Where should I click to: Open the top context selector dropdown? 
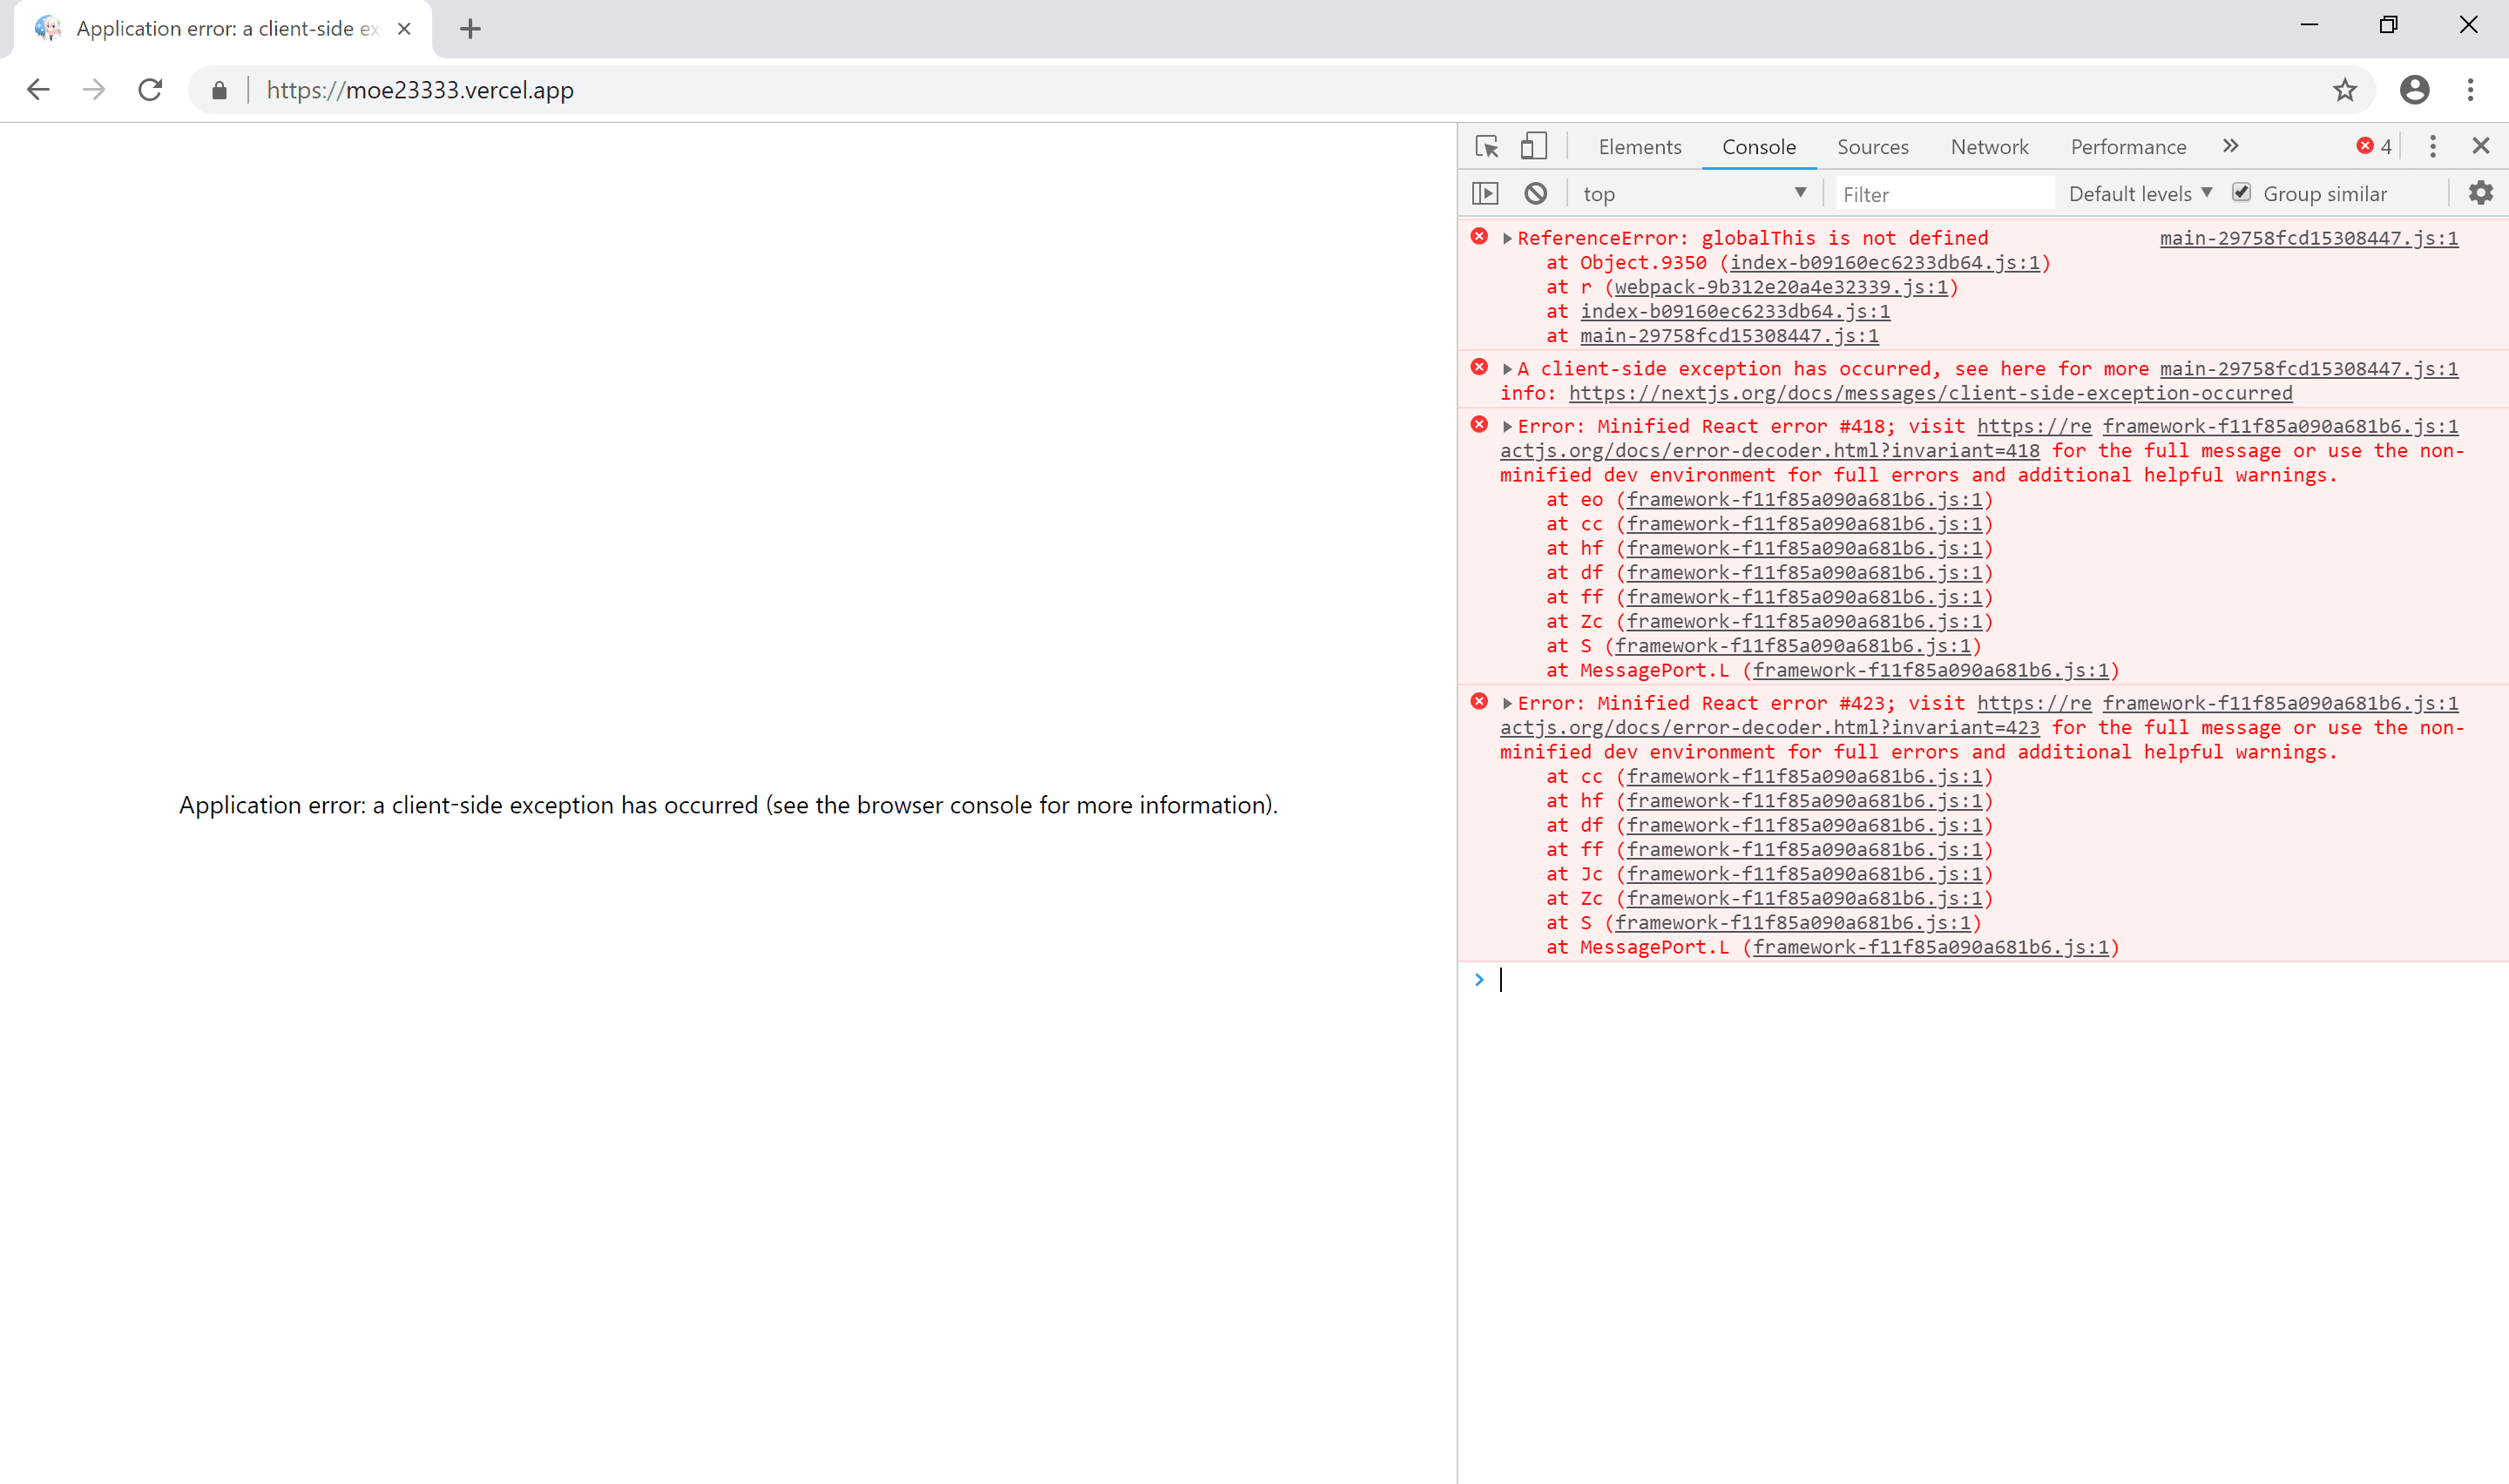click(1693, 194)
